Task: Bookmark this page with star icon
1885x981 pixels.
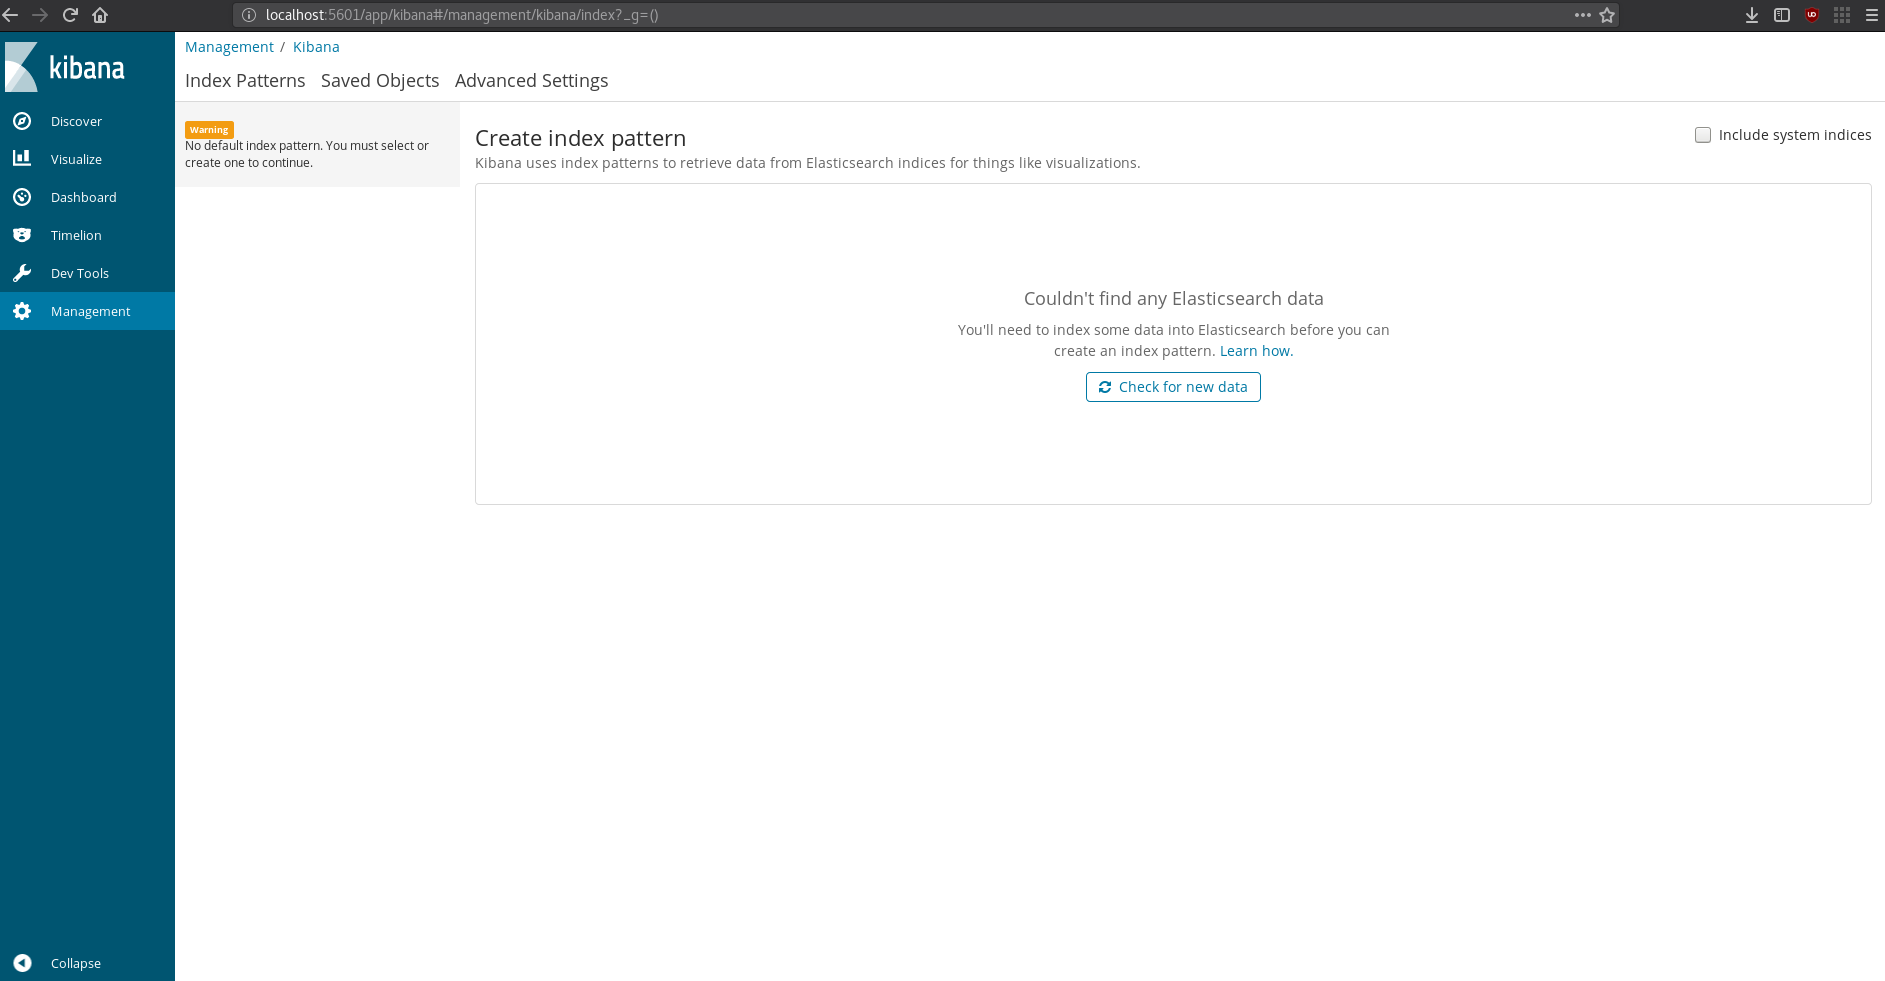Action: tap(1607, 15)
